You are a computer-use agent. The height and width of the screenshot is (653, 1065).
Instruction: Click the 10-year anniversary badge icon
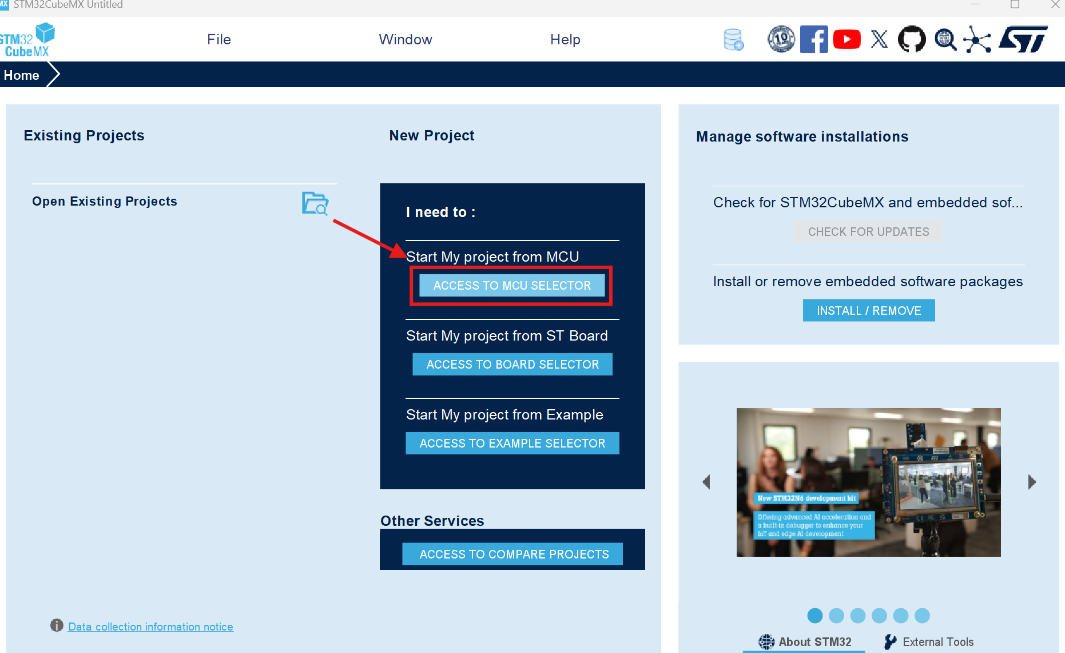[781, 39]
